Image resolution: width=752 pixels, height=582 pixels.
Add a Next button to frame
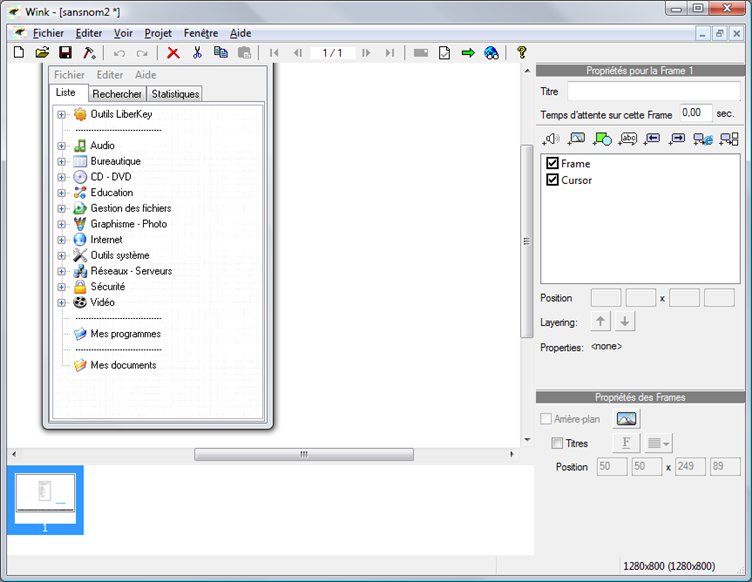coord(677,139)
